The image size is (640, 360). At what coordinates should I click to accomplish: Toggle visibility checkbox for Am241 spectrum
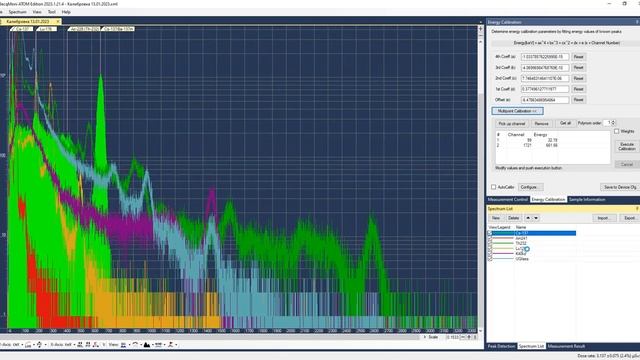(490, 238)
